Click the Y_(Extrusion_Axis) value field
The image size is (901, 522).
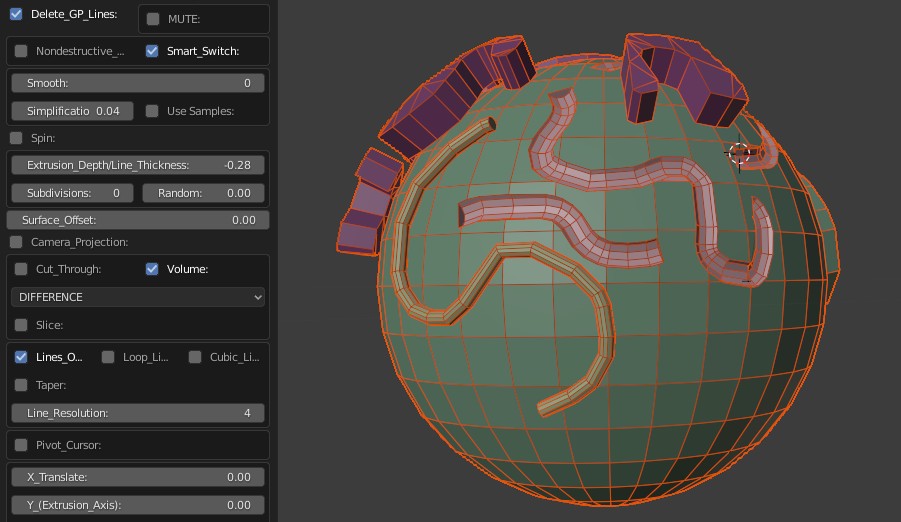(138, 505)
